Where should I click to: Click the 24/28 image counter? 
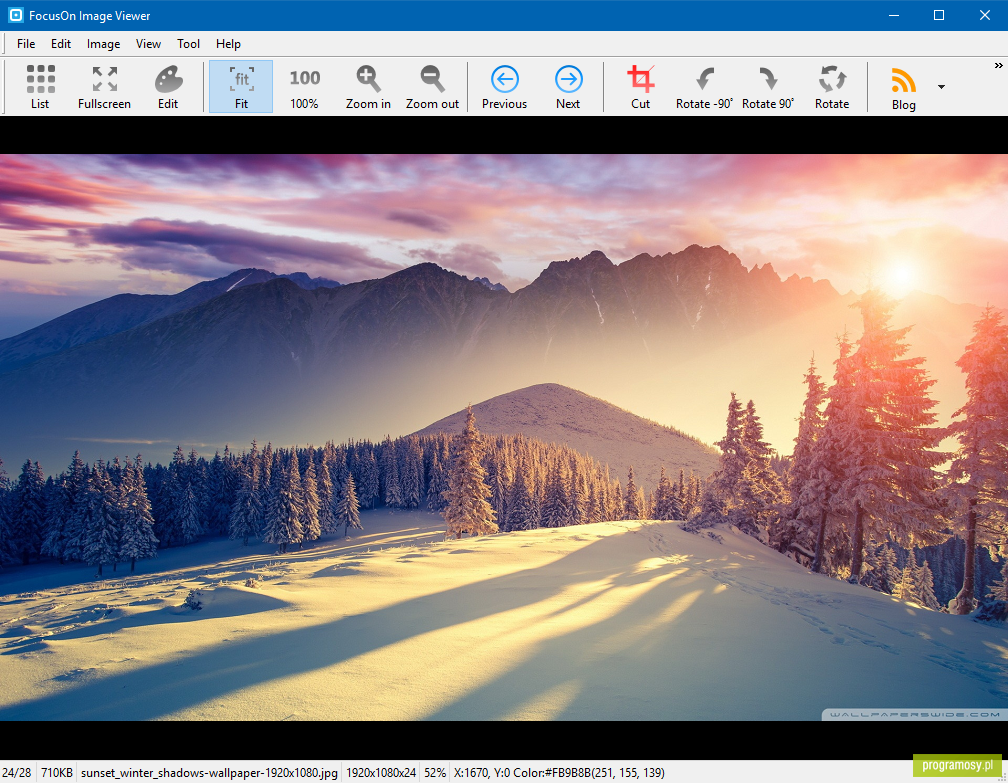[17, 773]
